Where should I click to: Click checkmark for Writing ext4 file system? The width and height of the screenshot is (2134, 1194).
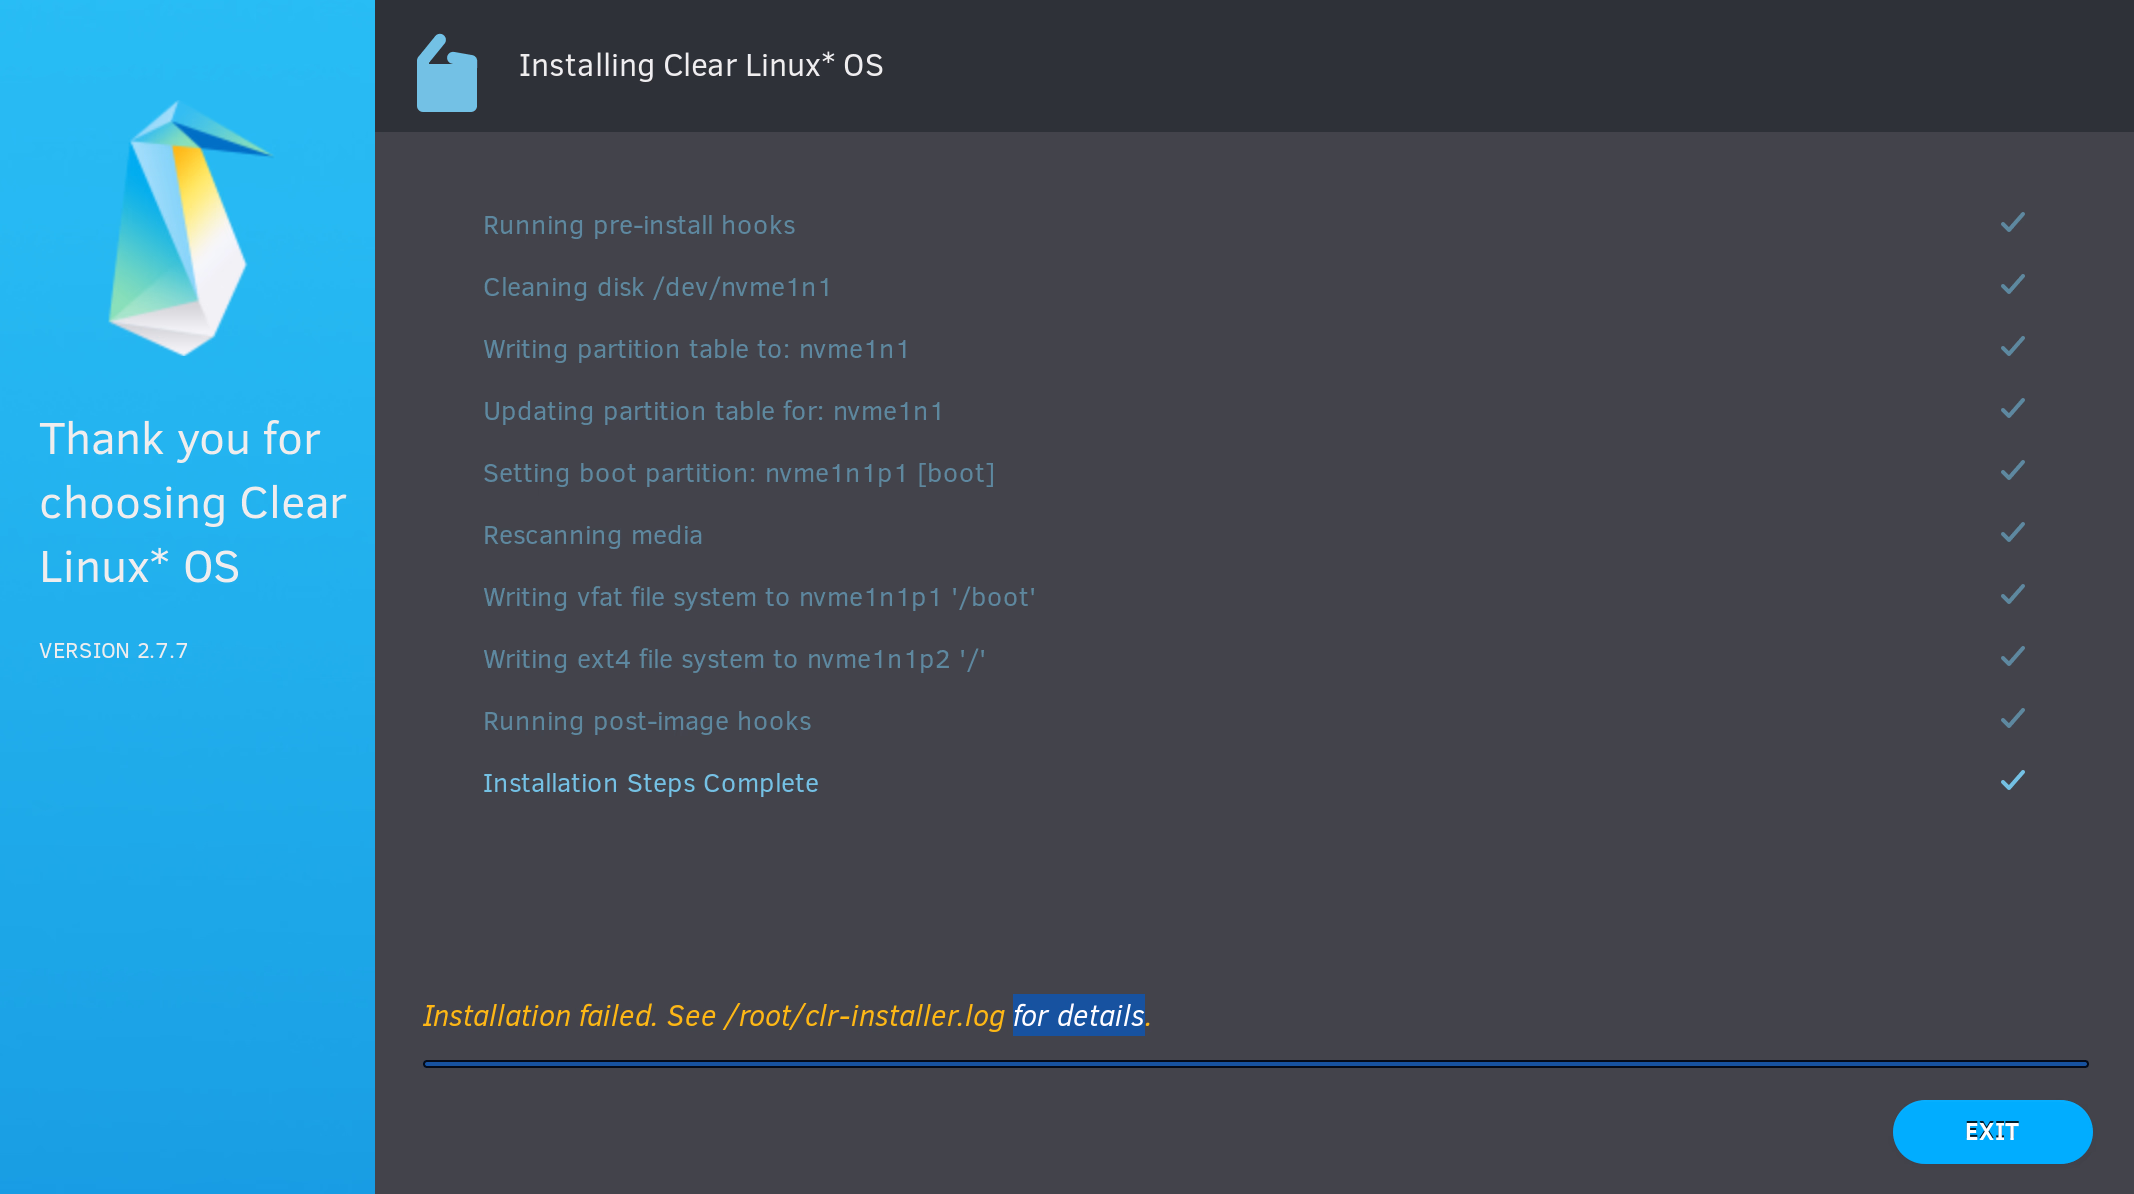coord(2012,657)
